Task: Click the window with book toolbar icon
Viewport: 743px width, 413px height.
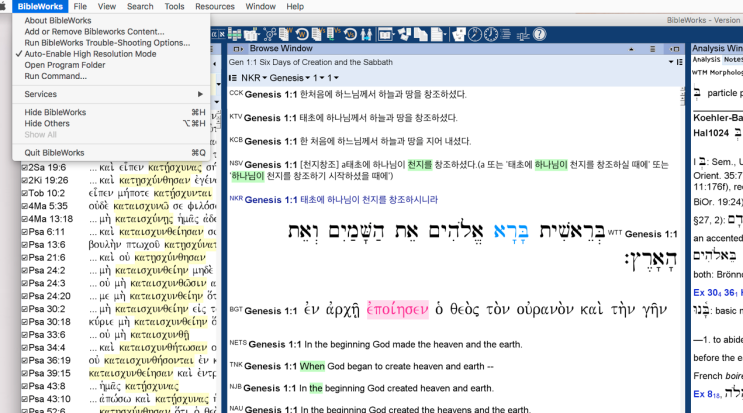Action: pos(385,34)
